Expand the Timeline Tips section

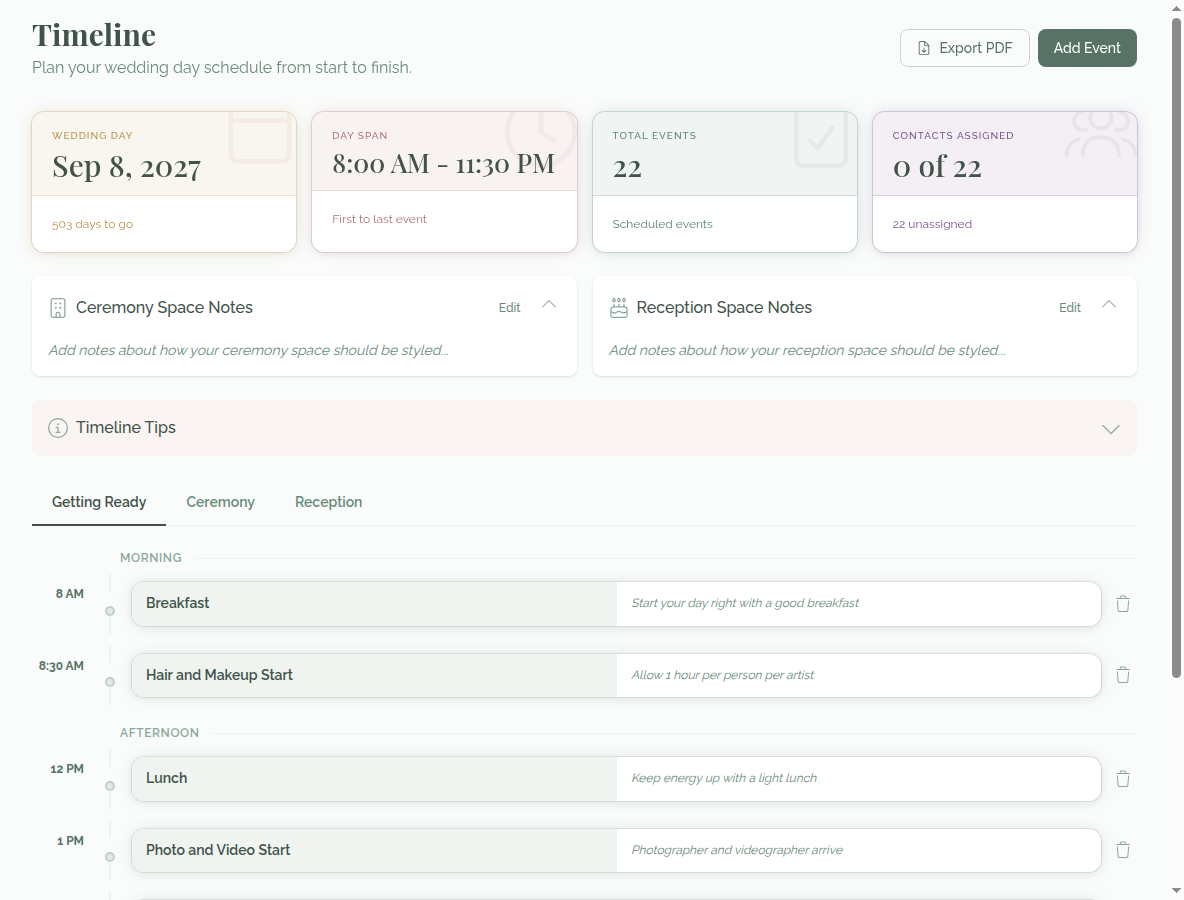pos(1110,429)
